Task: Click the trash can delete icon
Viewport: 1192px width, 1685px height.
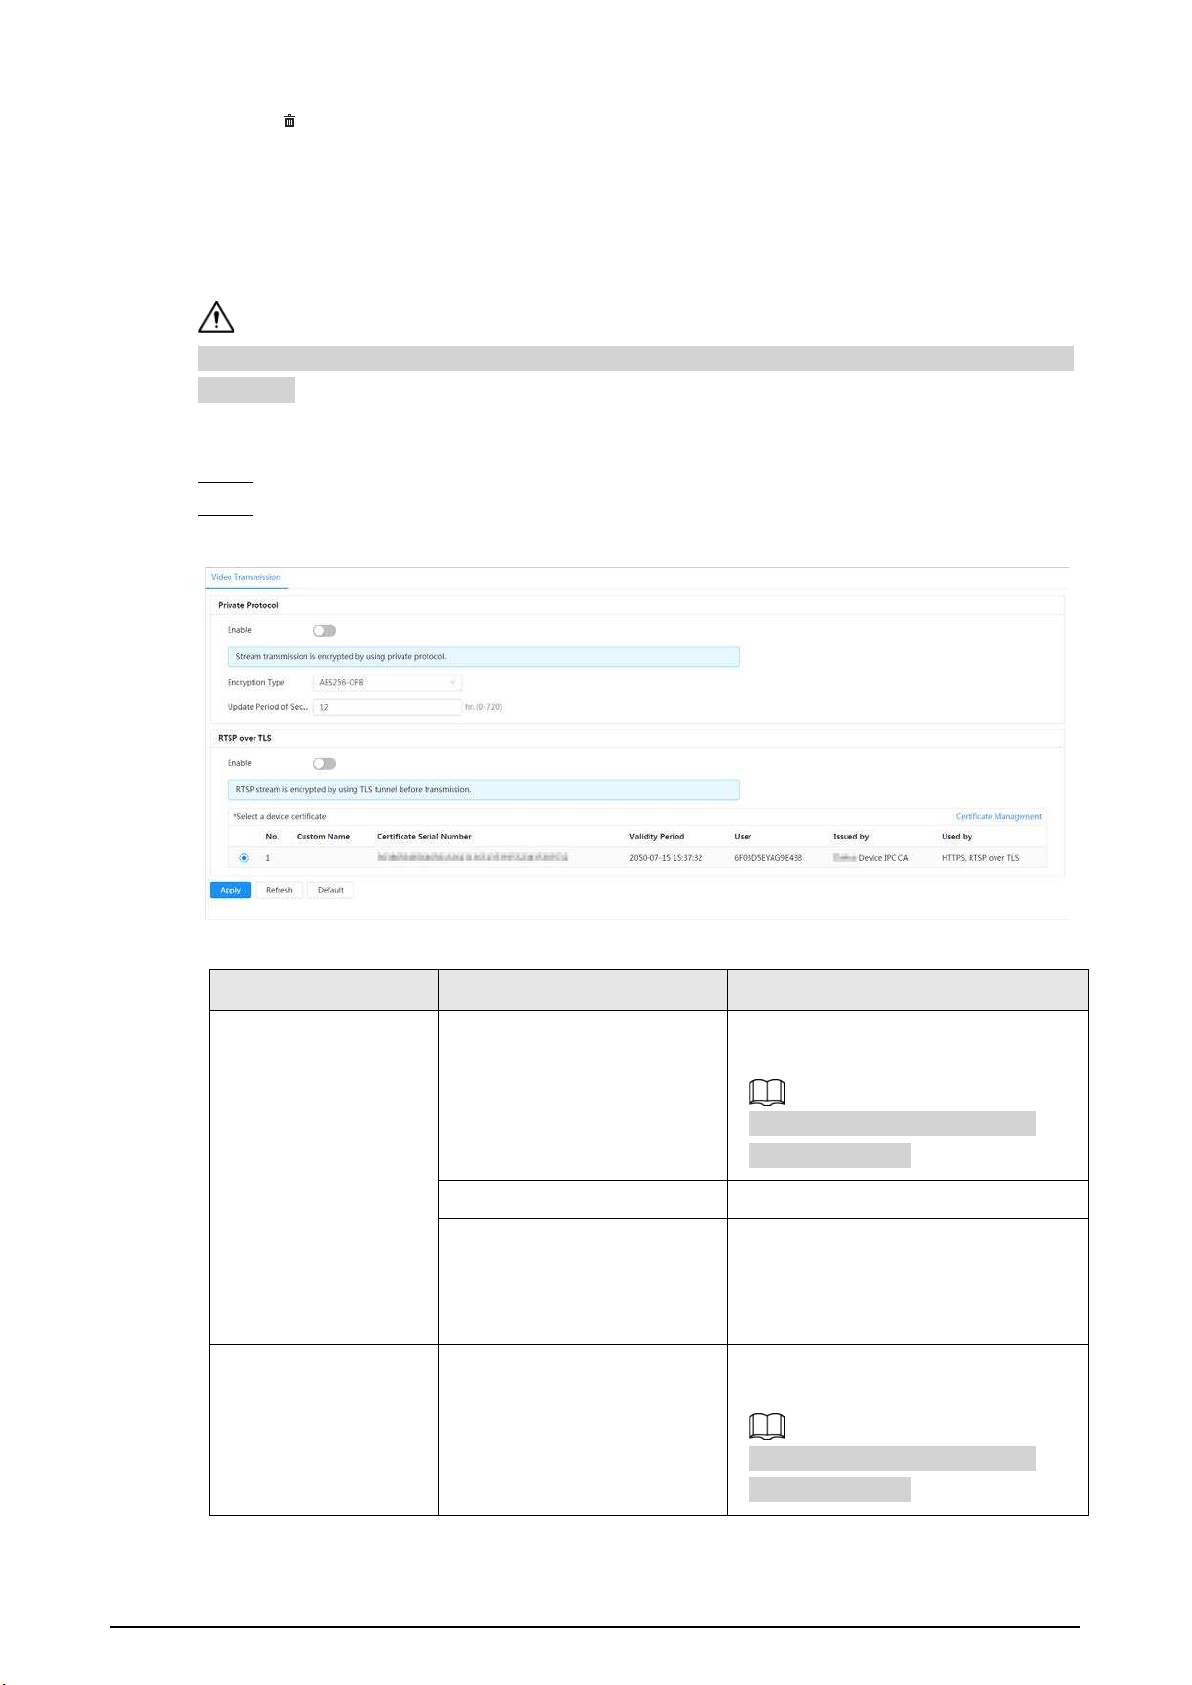Action: 289,121
